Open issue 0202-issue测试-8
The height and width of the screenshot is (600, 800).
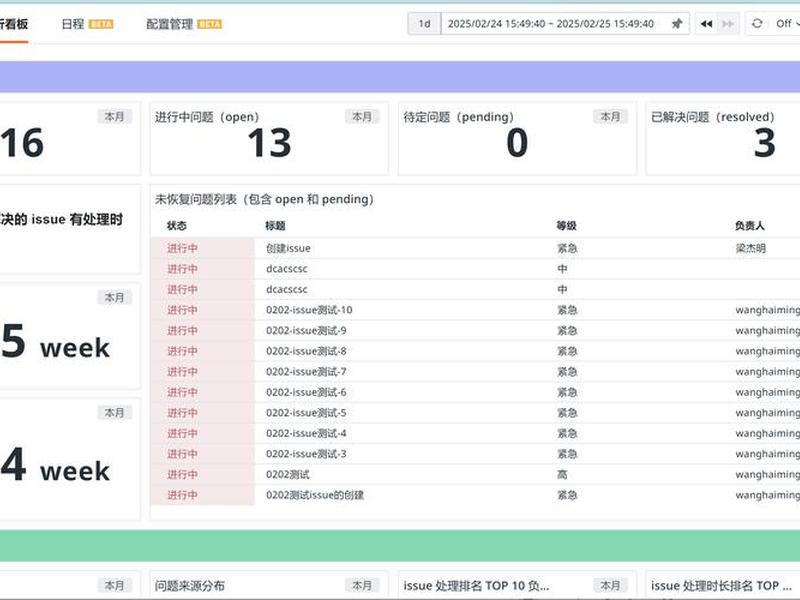click(x=306, y=351)
